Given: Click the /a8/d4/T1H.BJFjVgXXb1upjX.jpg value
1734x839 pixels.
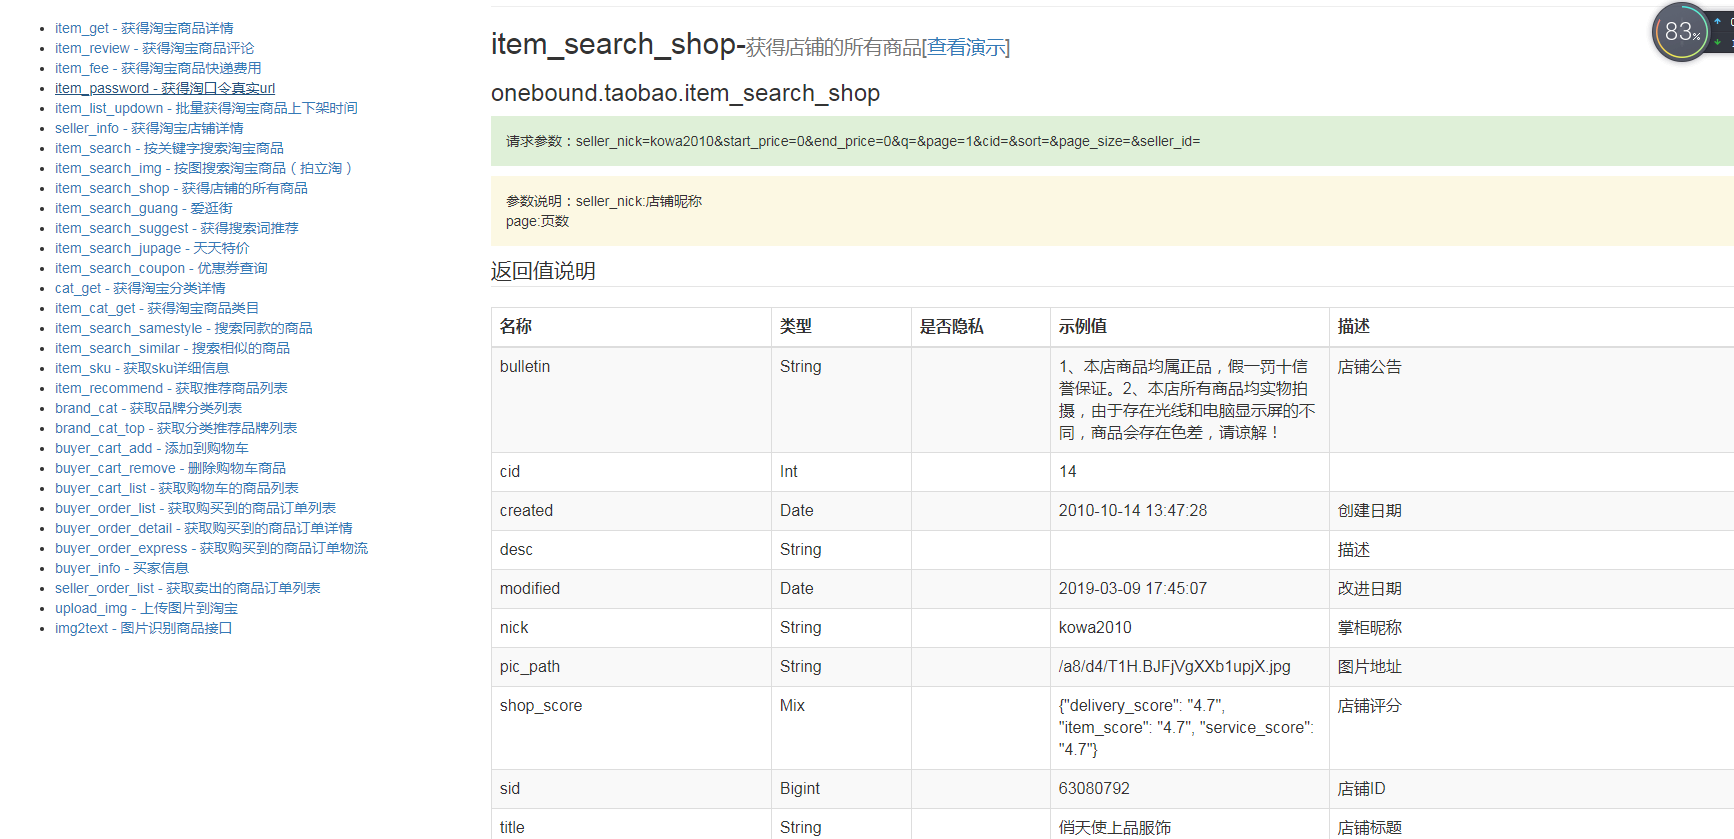Looking at the screenshot, I should [1175, 667].
